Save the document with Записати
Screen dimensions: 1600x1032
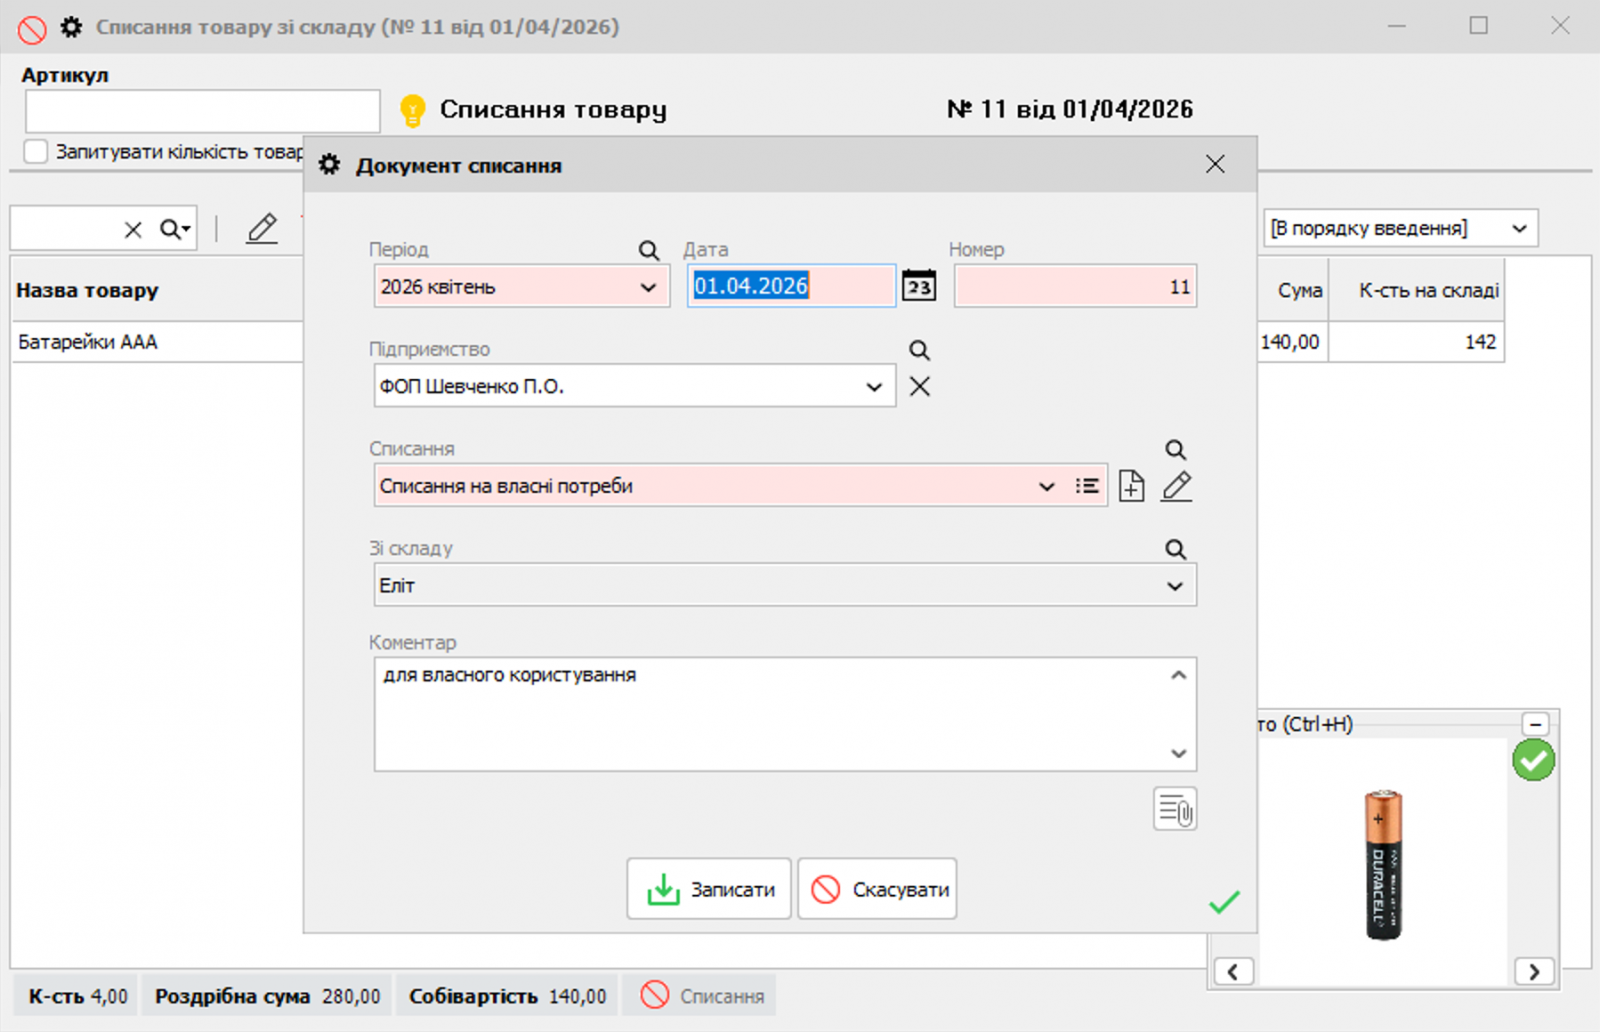point(708,888)
